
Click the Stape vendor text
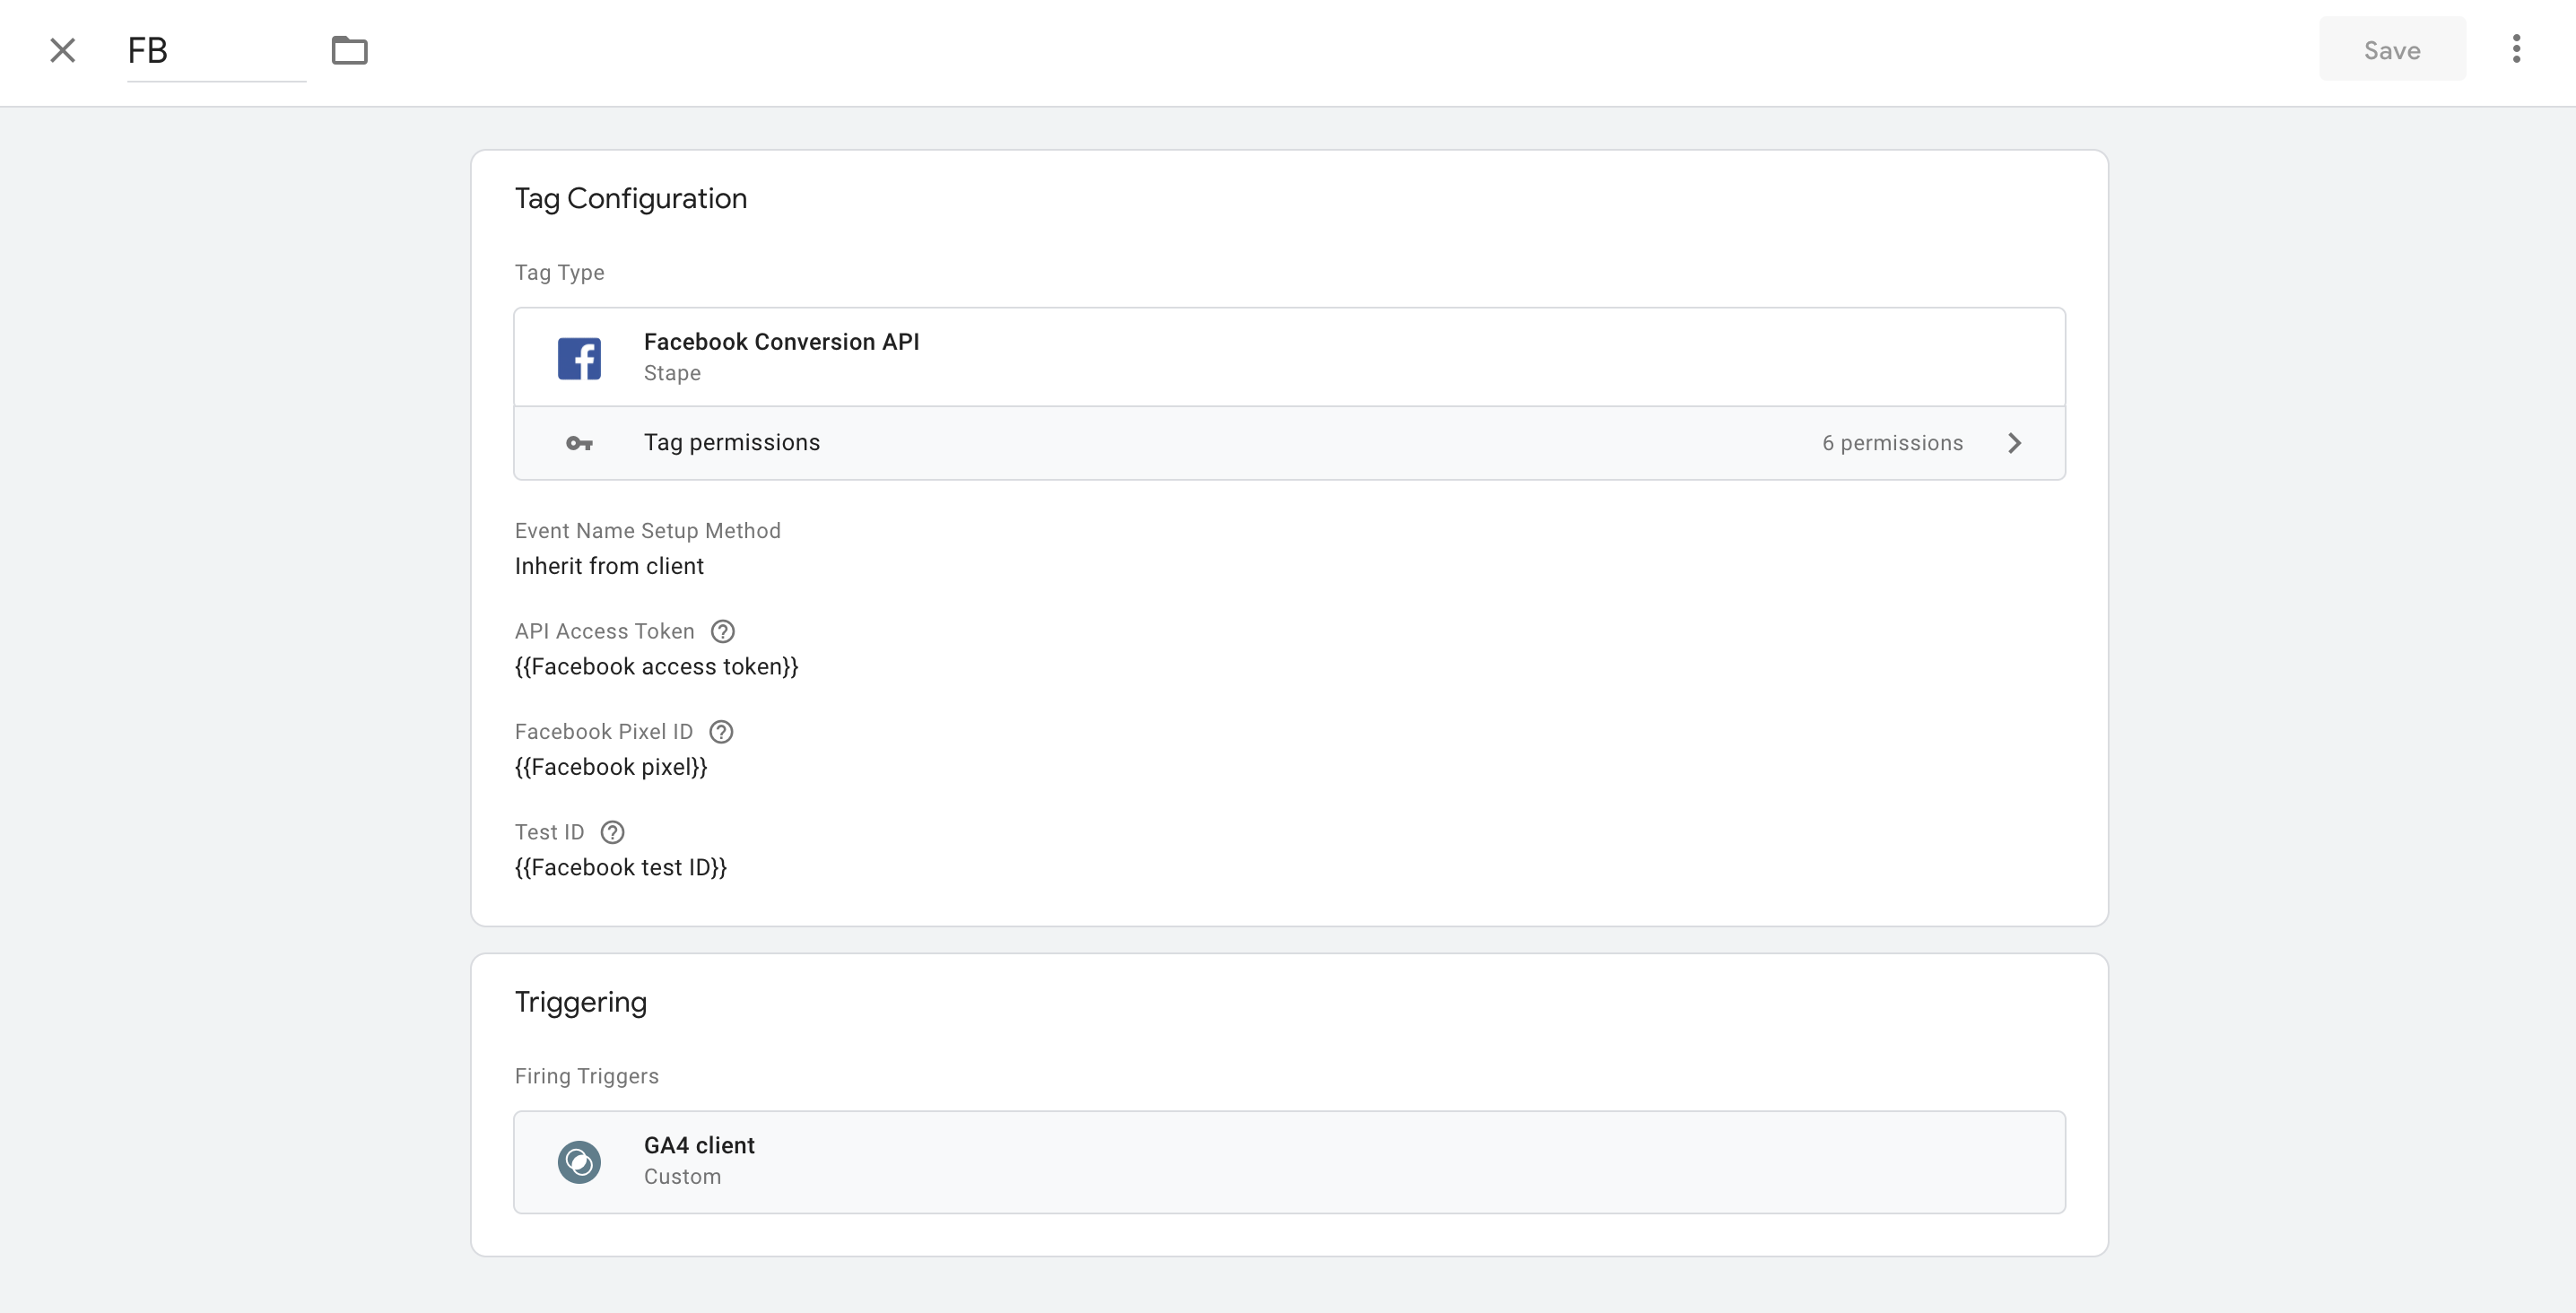pos(672,373)
